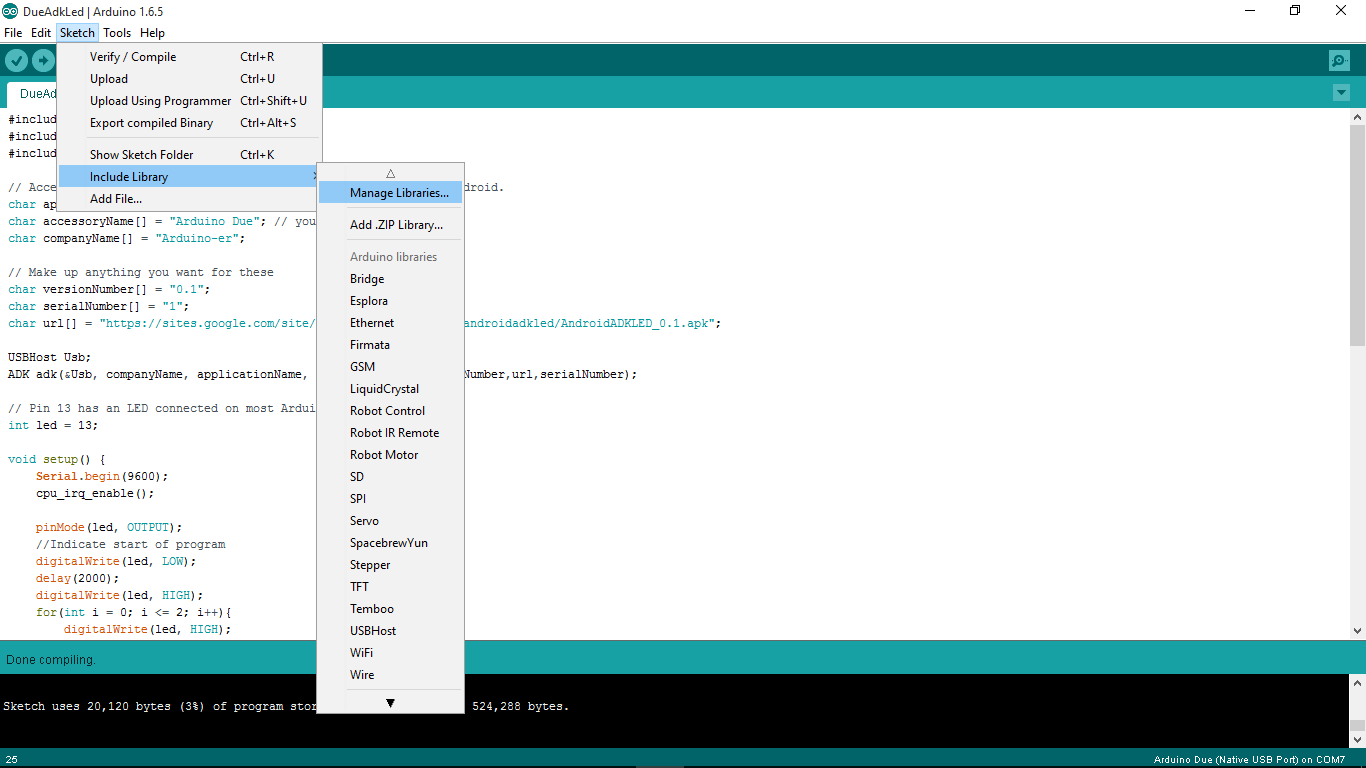This screenshot has height=768, width=1366.
Task: Click the 'Serial.begin(9600);' code line
Action: click(x=102, y=477)
